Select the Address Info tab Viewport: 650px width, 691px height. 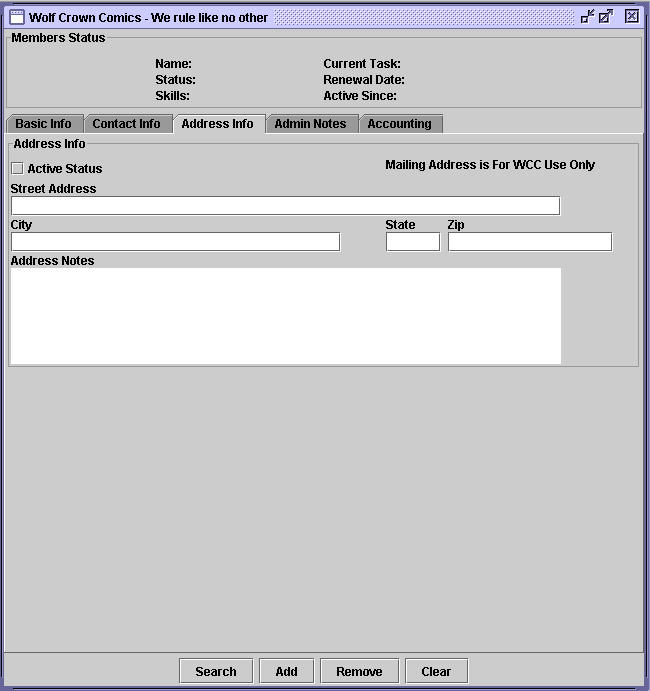(x=218, y=124)
